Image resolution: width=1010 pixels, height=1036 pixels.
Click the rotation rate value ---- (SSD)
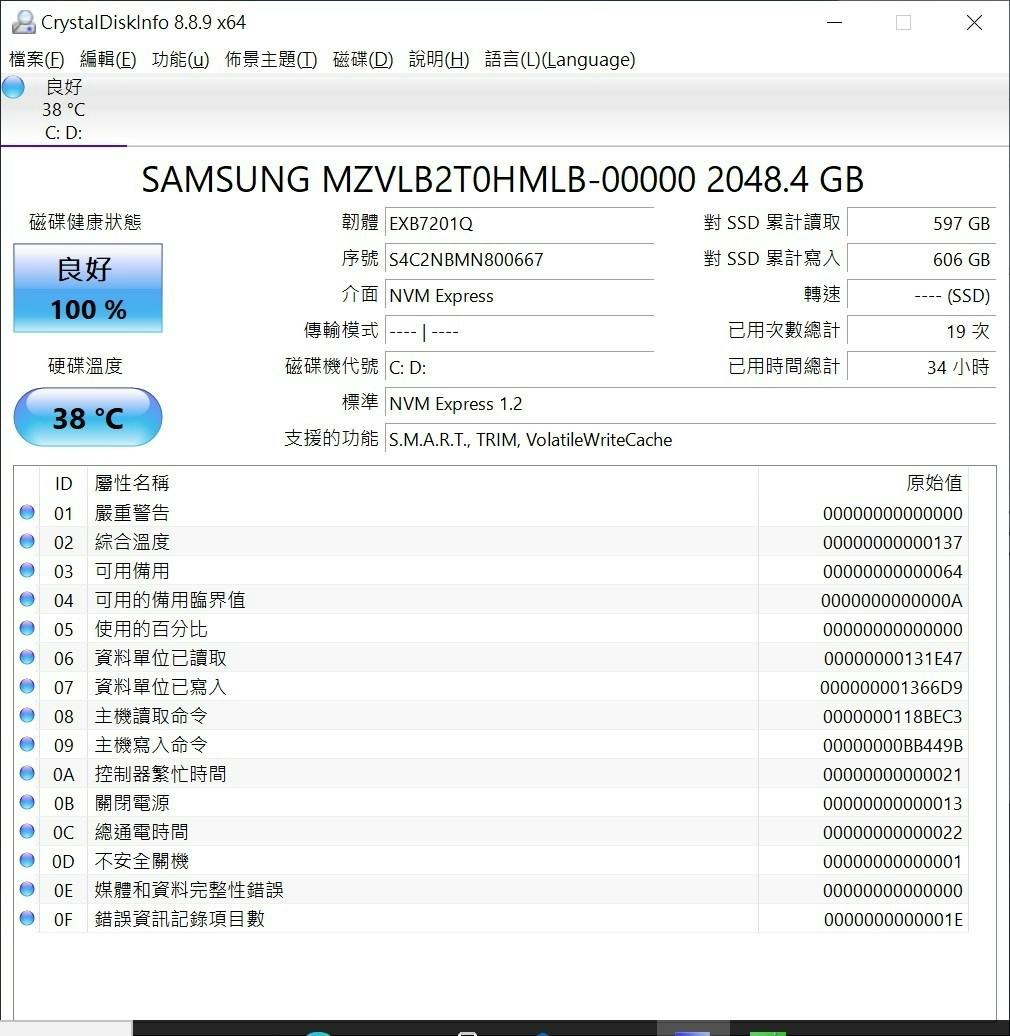921,295
